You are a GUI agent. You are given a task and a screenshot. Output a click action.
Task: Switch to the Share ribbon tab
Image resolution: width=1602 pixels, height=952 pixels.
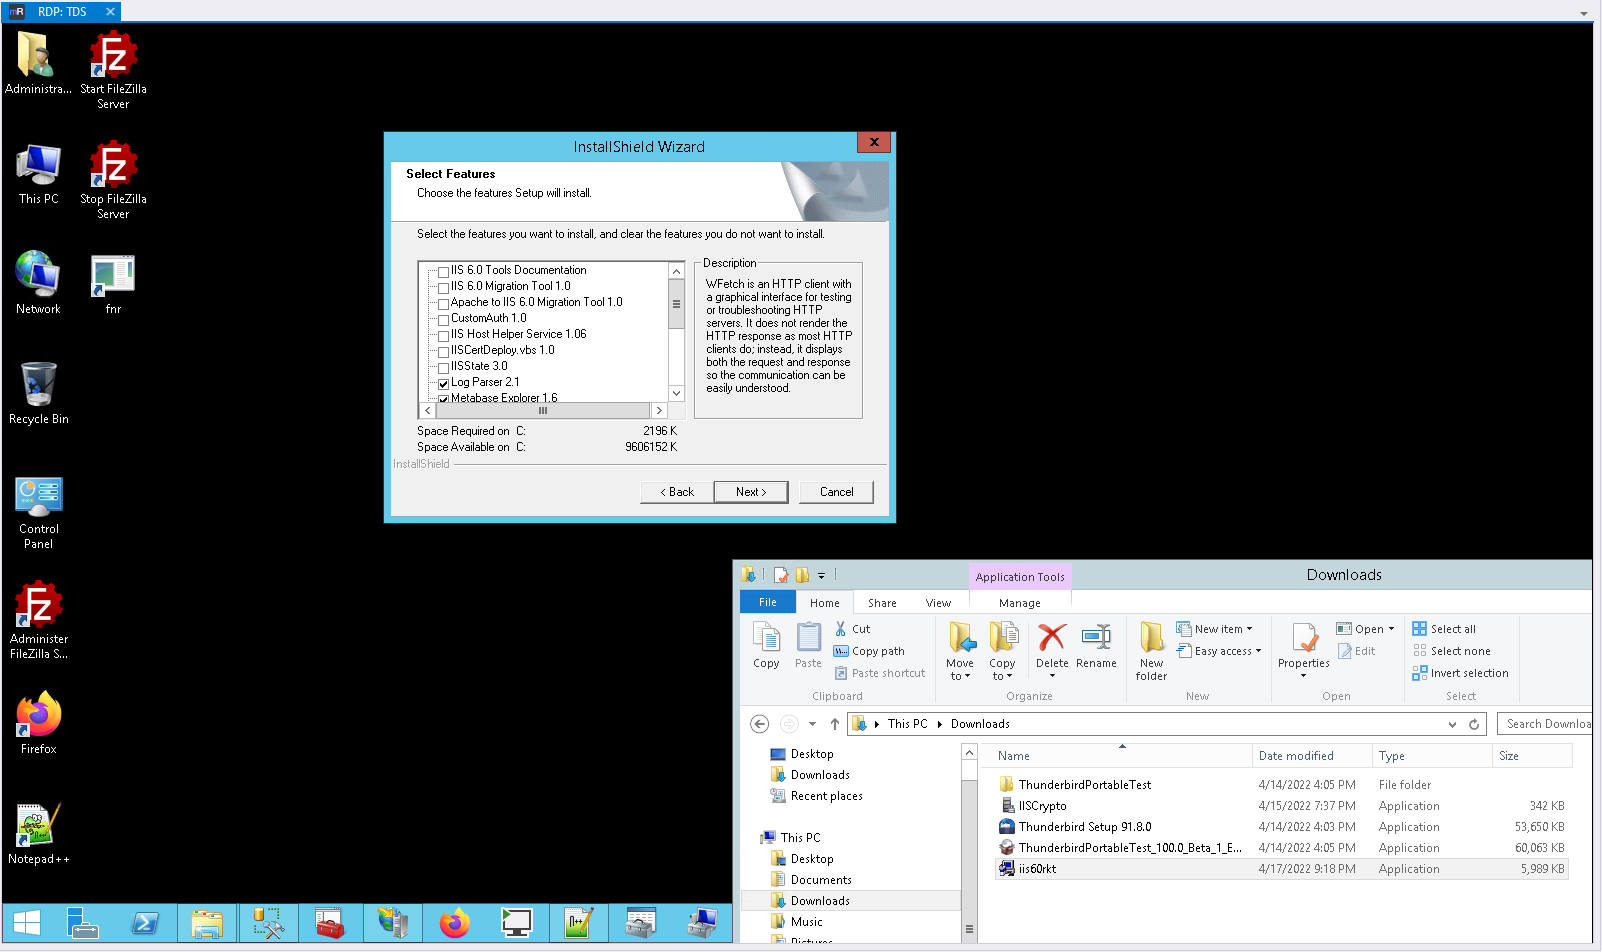pos(882,603)
